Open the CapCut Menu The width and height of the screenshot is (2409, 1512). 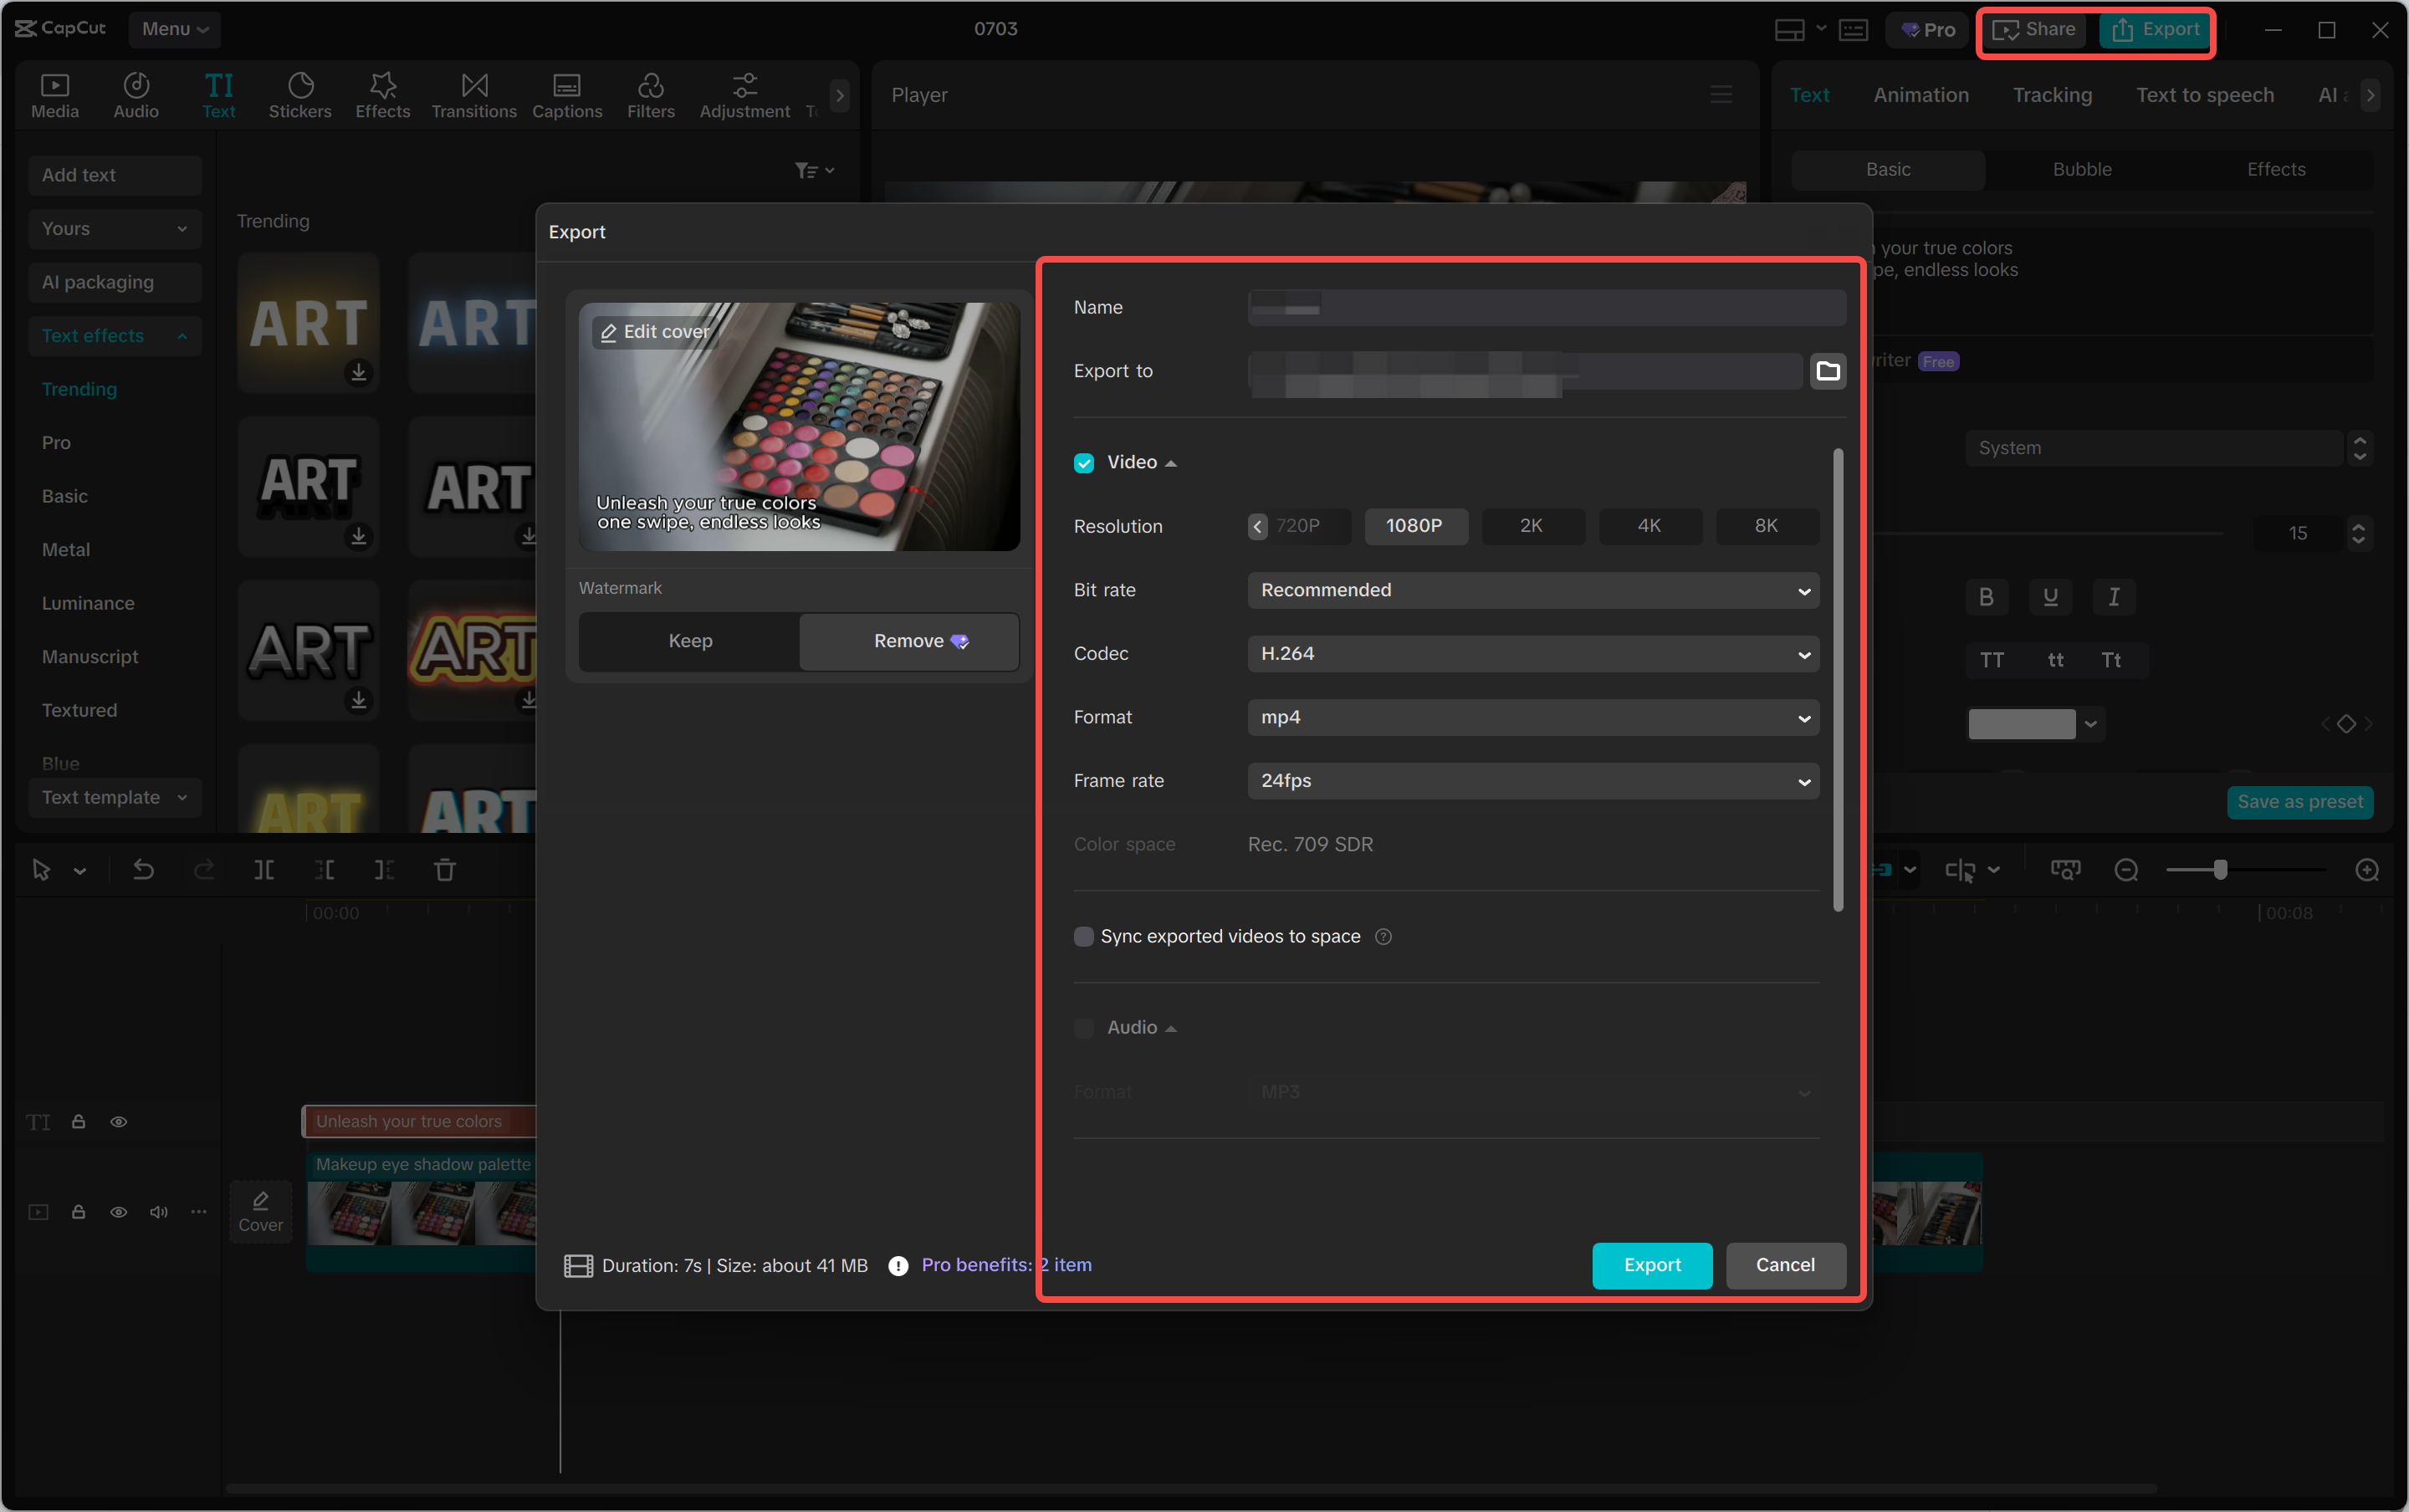tap(174, 29)
